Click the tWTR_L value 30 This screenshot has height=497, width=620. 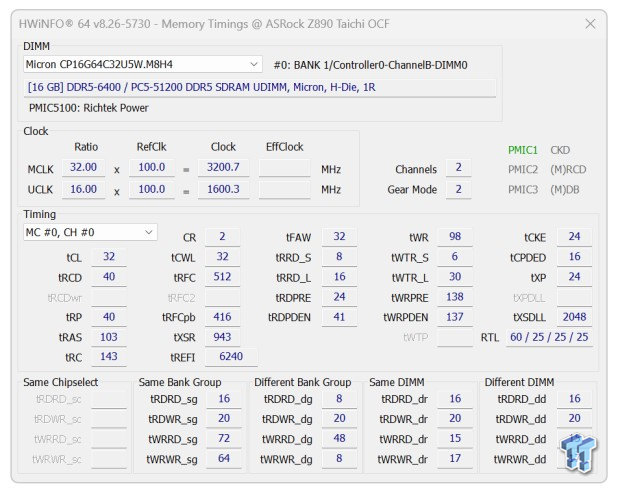[455, 277]
